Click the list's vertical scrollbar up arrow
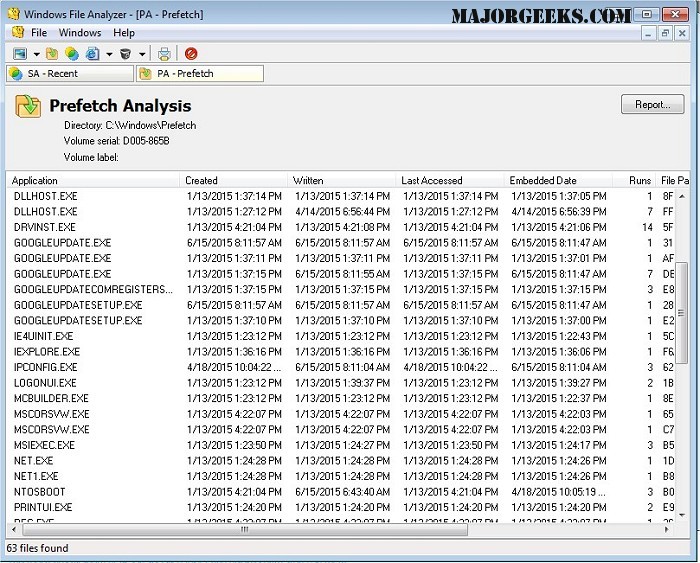The height and width of the screenshot is (563, 700). click(x=682, y=196)
